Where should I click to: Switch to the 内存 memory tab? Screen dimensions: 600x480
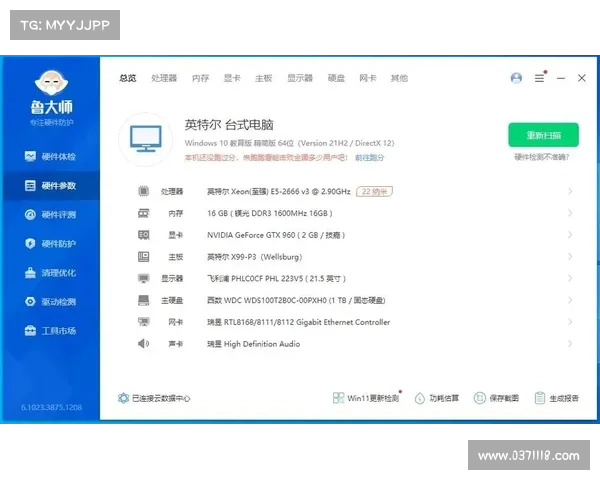point(200,78)
